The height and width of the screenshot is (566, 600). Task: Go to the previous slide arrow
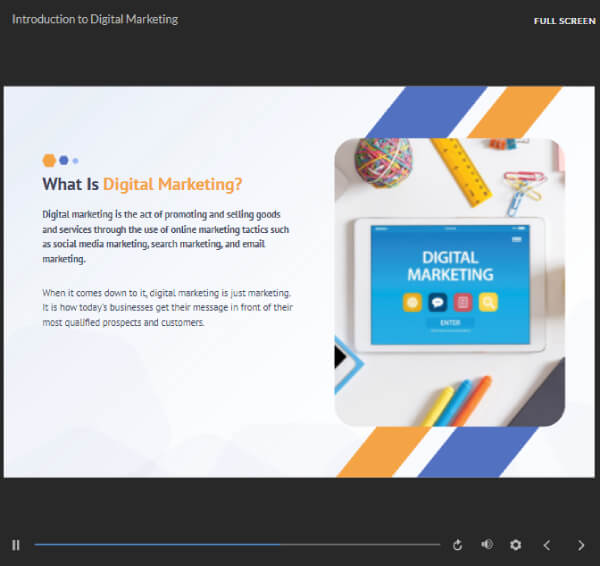coord(547,545)
